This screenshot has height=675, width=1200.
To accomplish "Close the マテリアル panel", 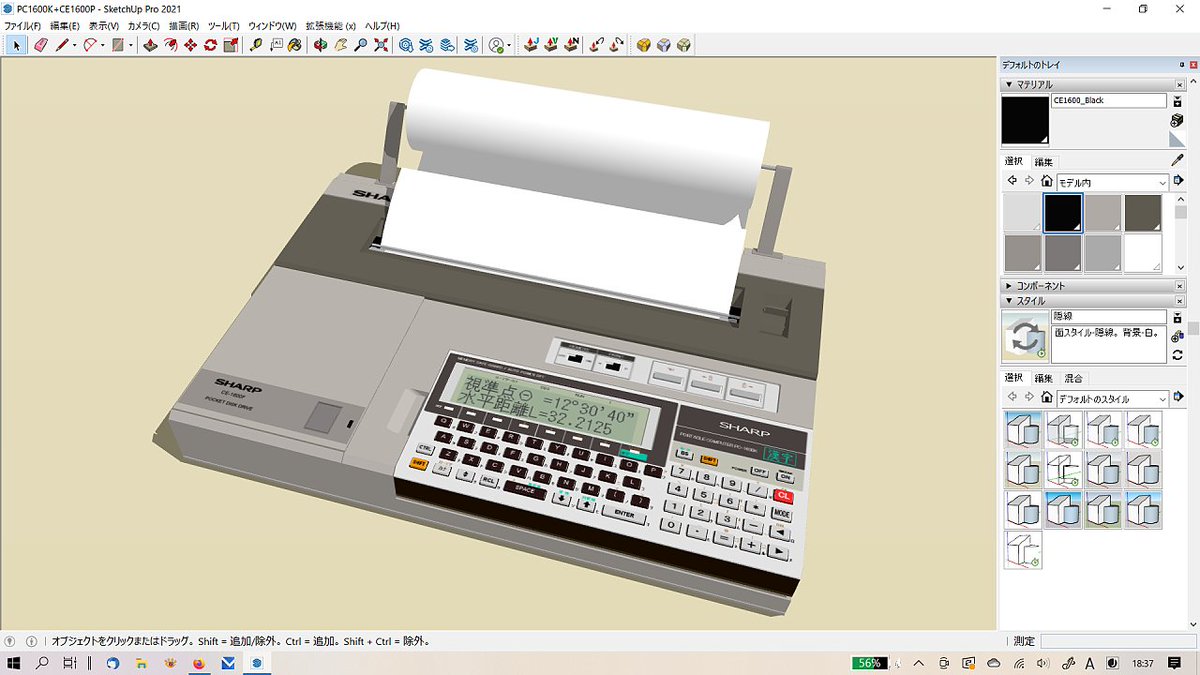I will pyautogui.click(x=1180, y=85).
